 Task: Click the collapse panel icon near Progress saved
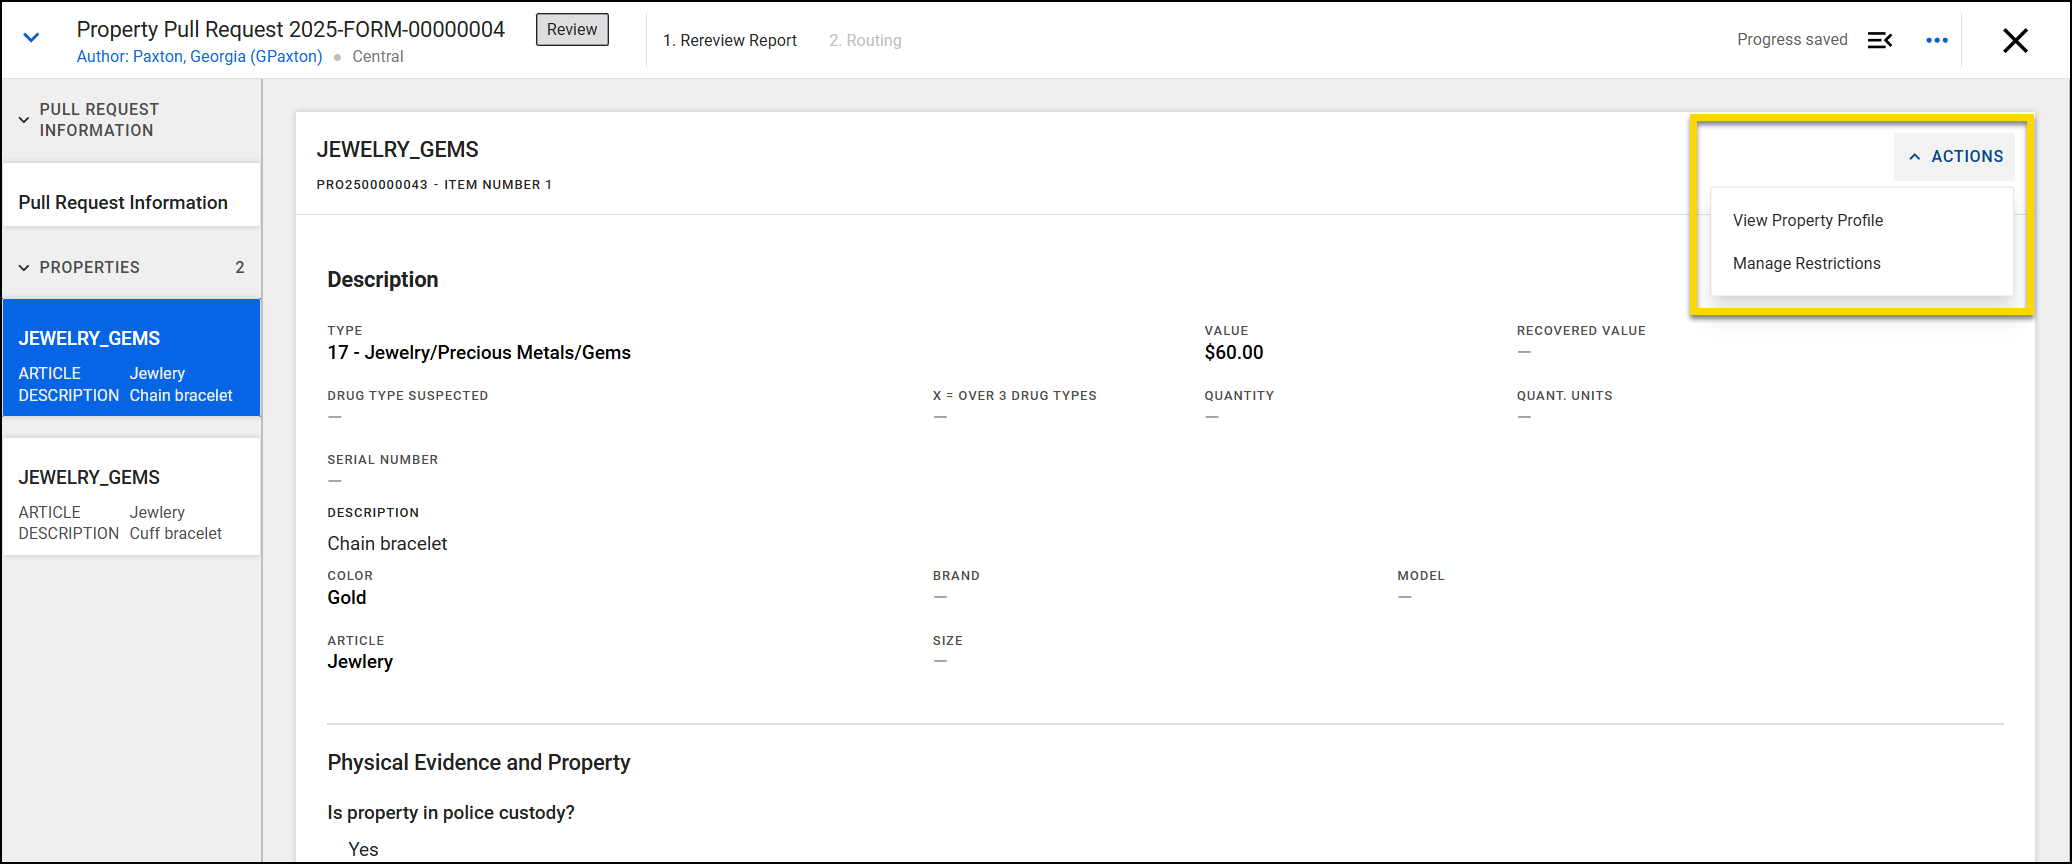1879,40
